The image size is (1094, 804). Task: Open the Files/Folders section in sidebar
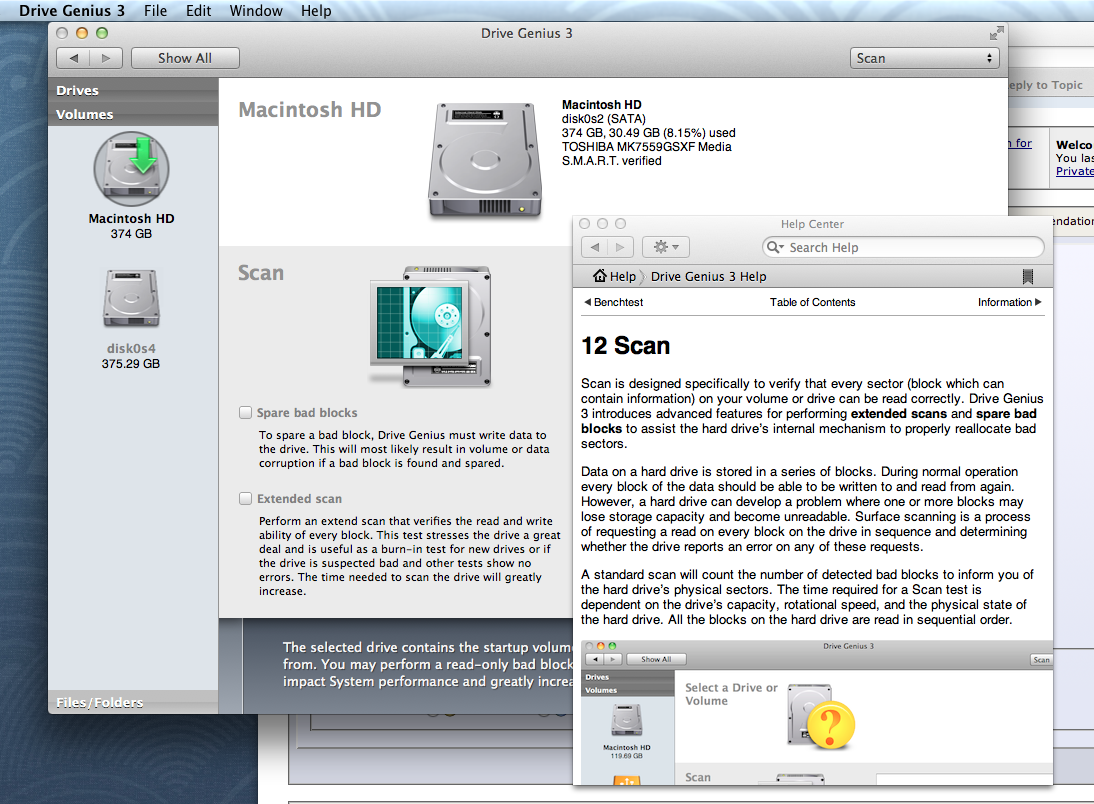[133, 702]
